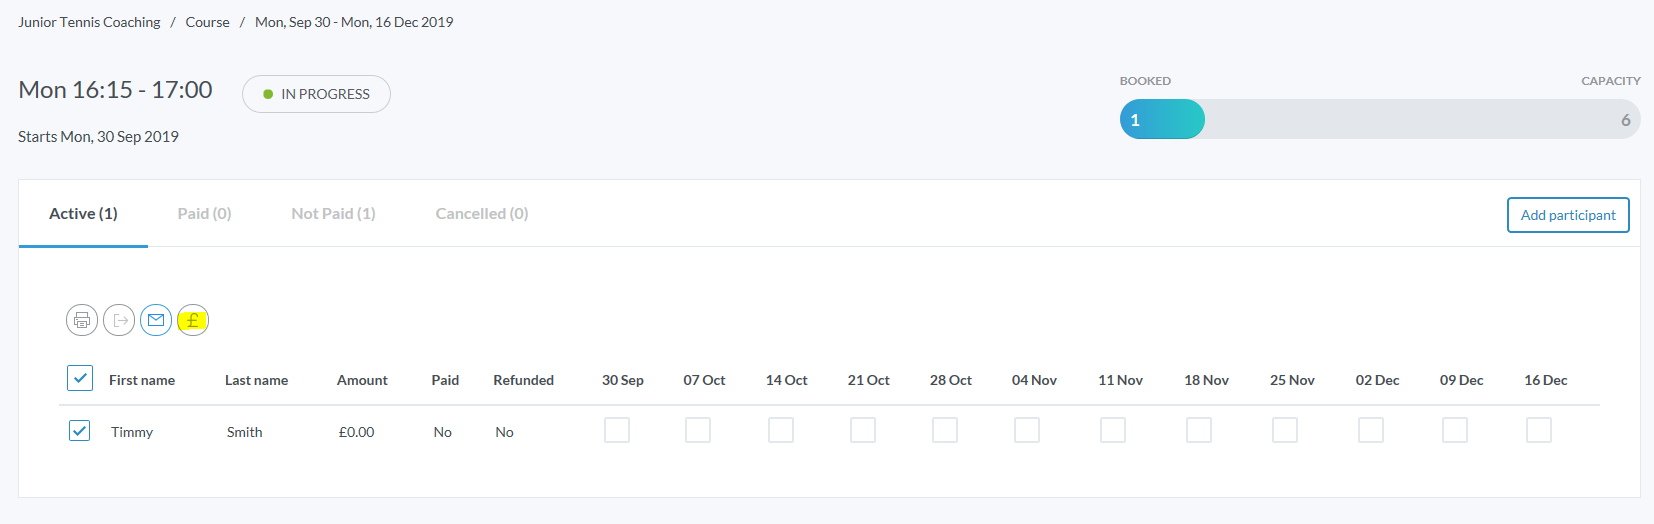Tick the 07 Oct attendance box

pyautogui.click(x=698, y=430)
